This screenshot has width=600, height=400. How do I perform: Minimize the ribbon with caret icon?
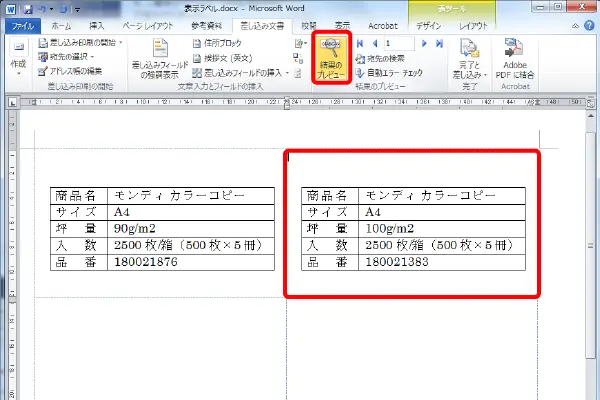(576, 26)
